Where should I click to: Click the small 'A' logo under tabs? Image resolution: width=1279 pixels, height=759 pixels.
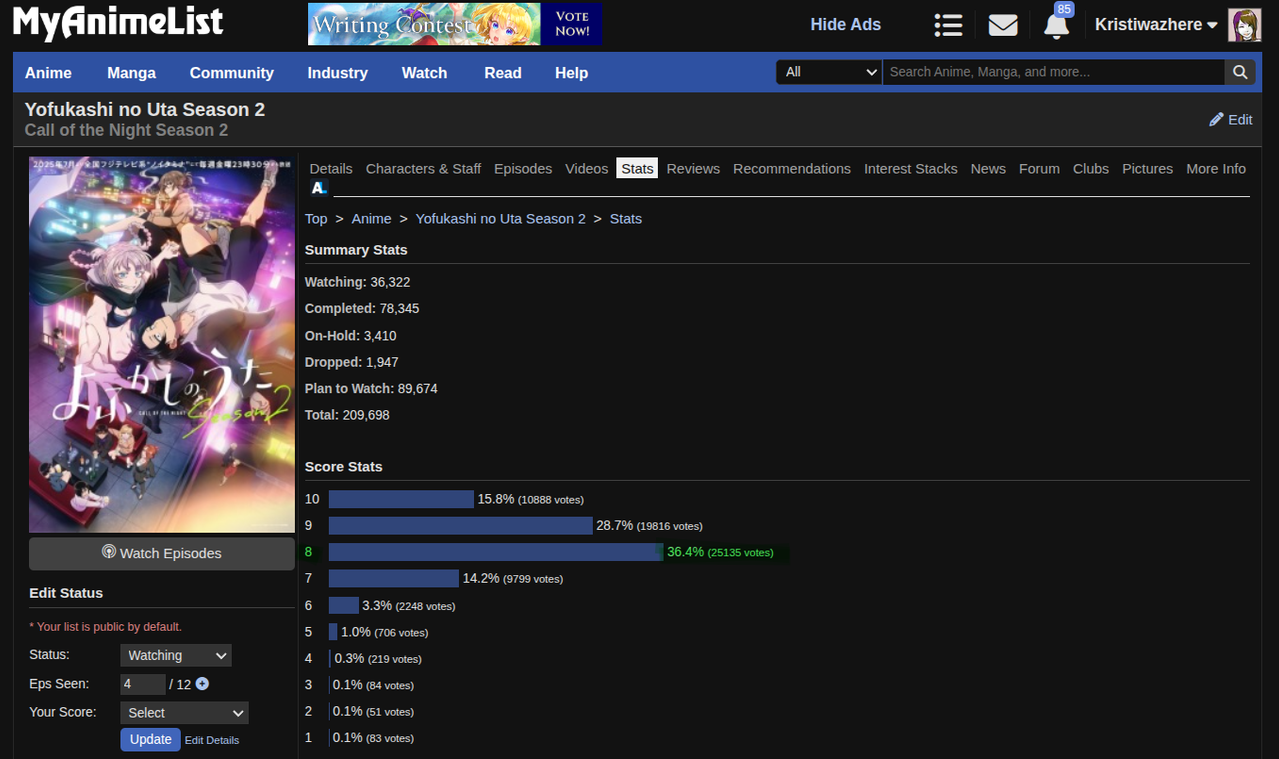coord(319,188)
